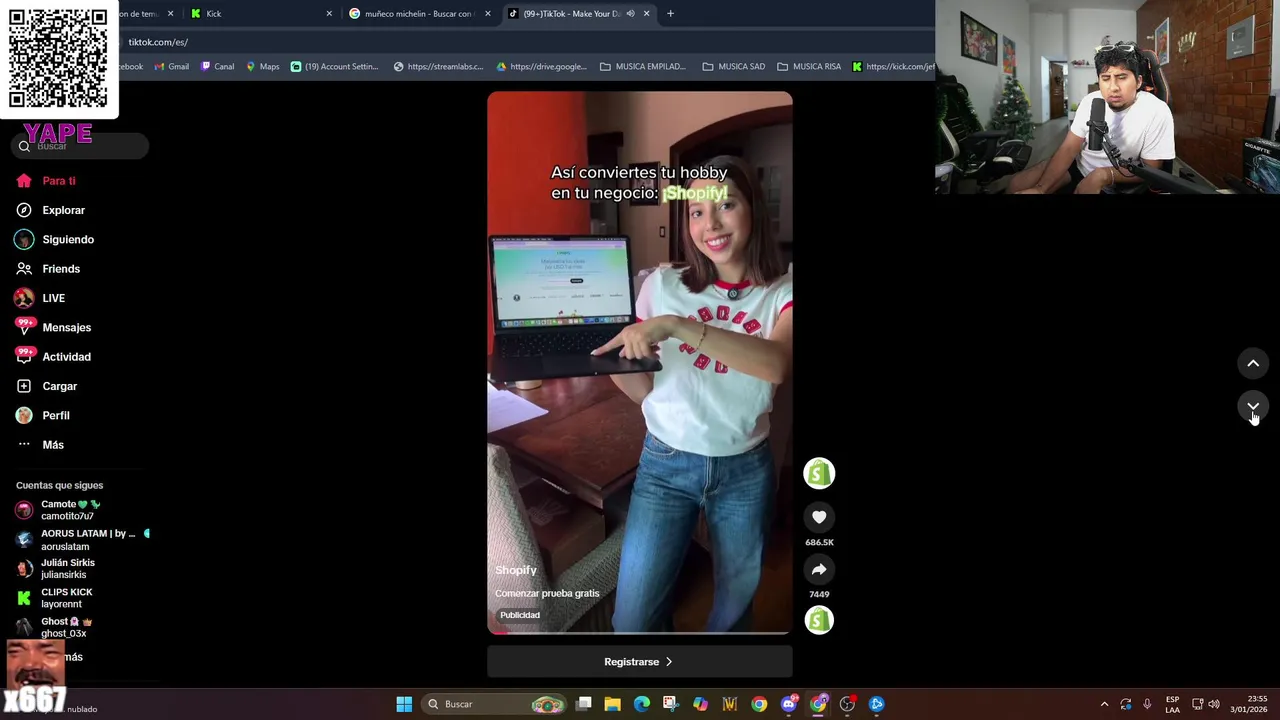Open Discord from taskbar
Image resolution: width=1280 pixels, height=720 pixels.
789,704
